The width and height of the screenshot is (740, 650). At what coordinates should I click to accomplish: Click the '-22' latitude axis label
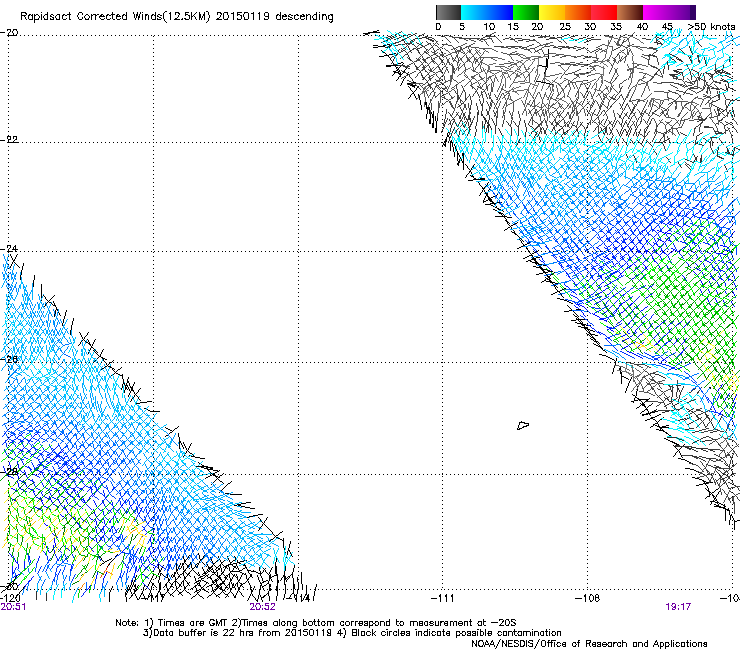9,140
